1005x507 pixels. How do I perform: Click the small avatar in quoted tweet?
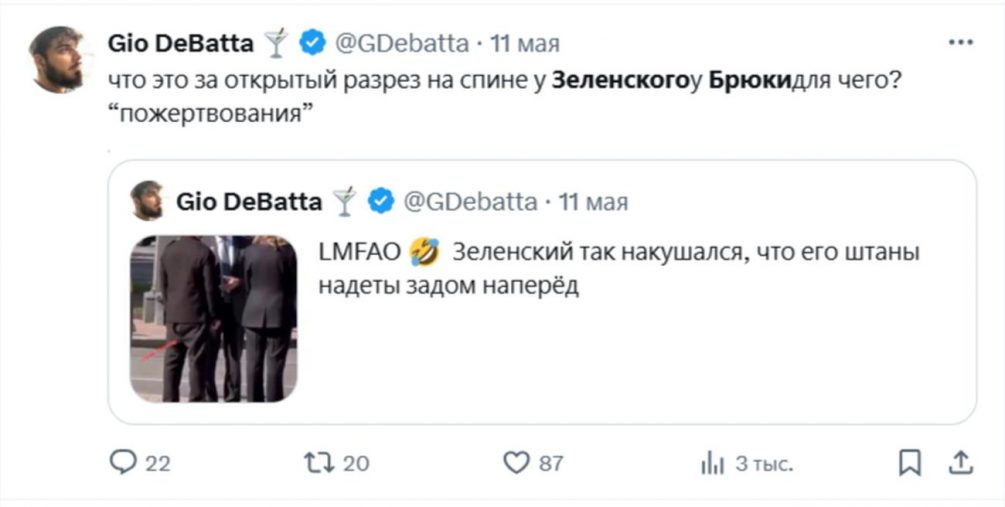[x=147, y=201]
